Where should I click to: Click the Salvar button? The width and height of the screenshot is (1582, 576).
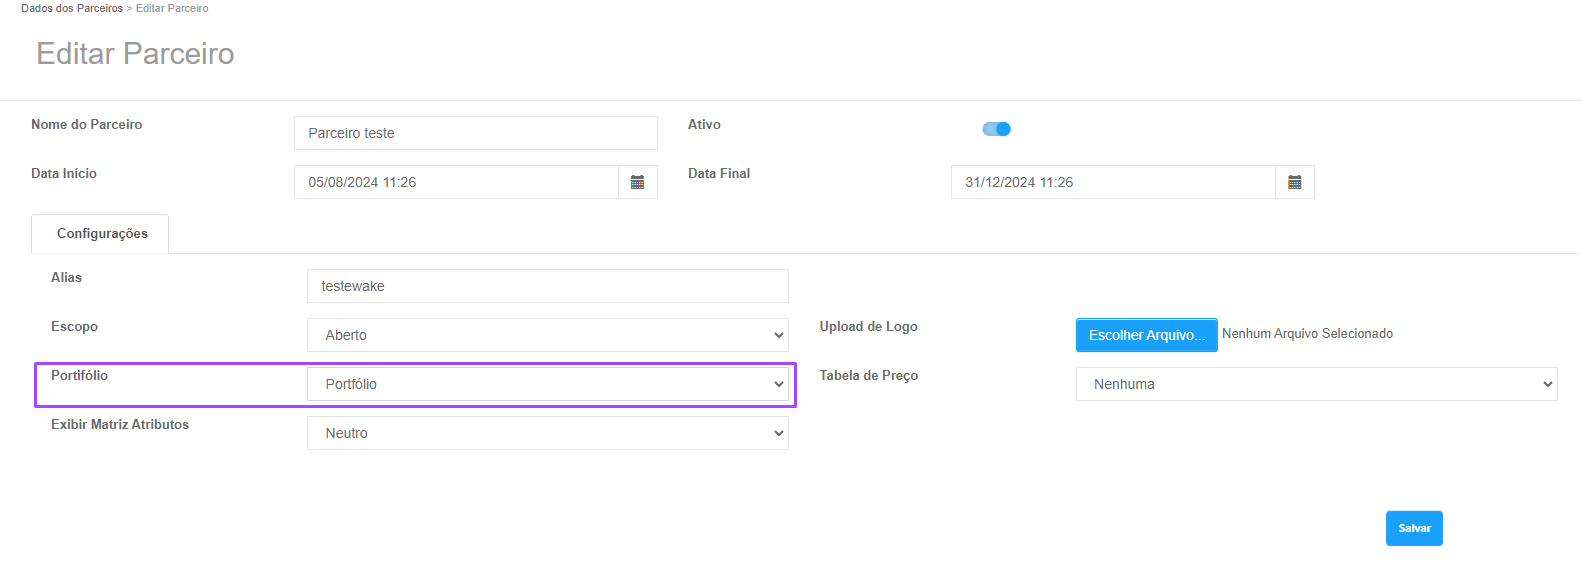[x=1414, y=528]
